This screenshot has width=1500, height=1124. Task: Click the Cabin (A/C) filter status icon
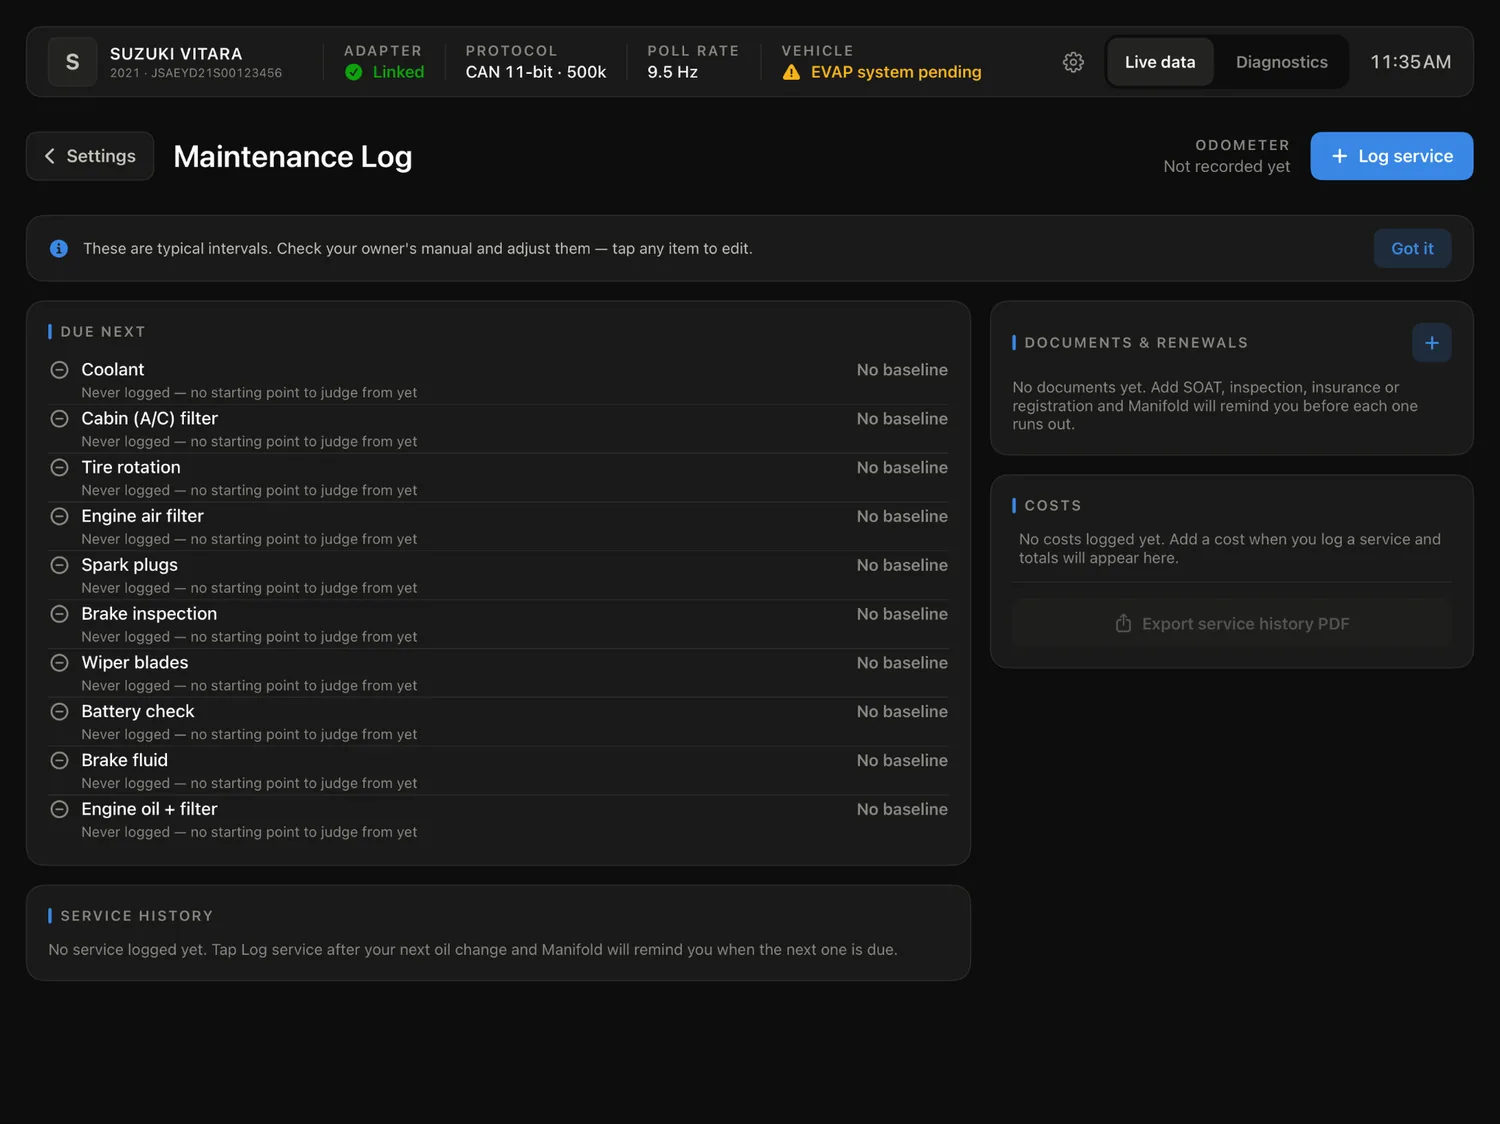click(60, 419)
